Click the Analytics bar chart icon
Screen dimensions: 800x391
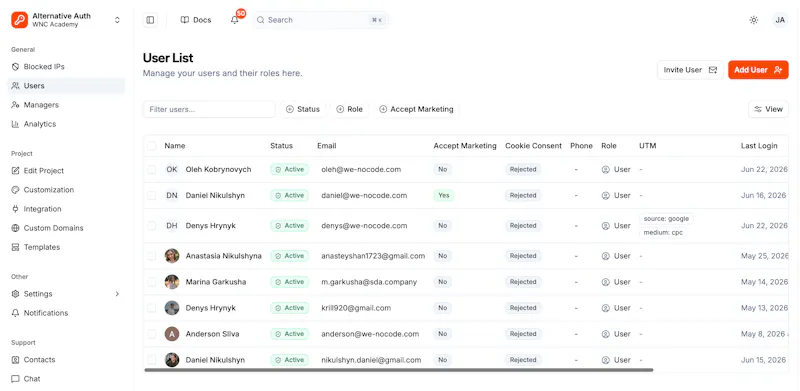point(15,124)
